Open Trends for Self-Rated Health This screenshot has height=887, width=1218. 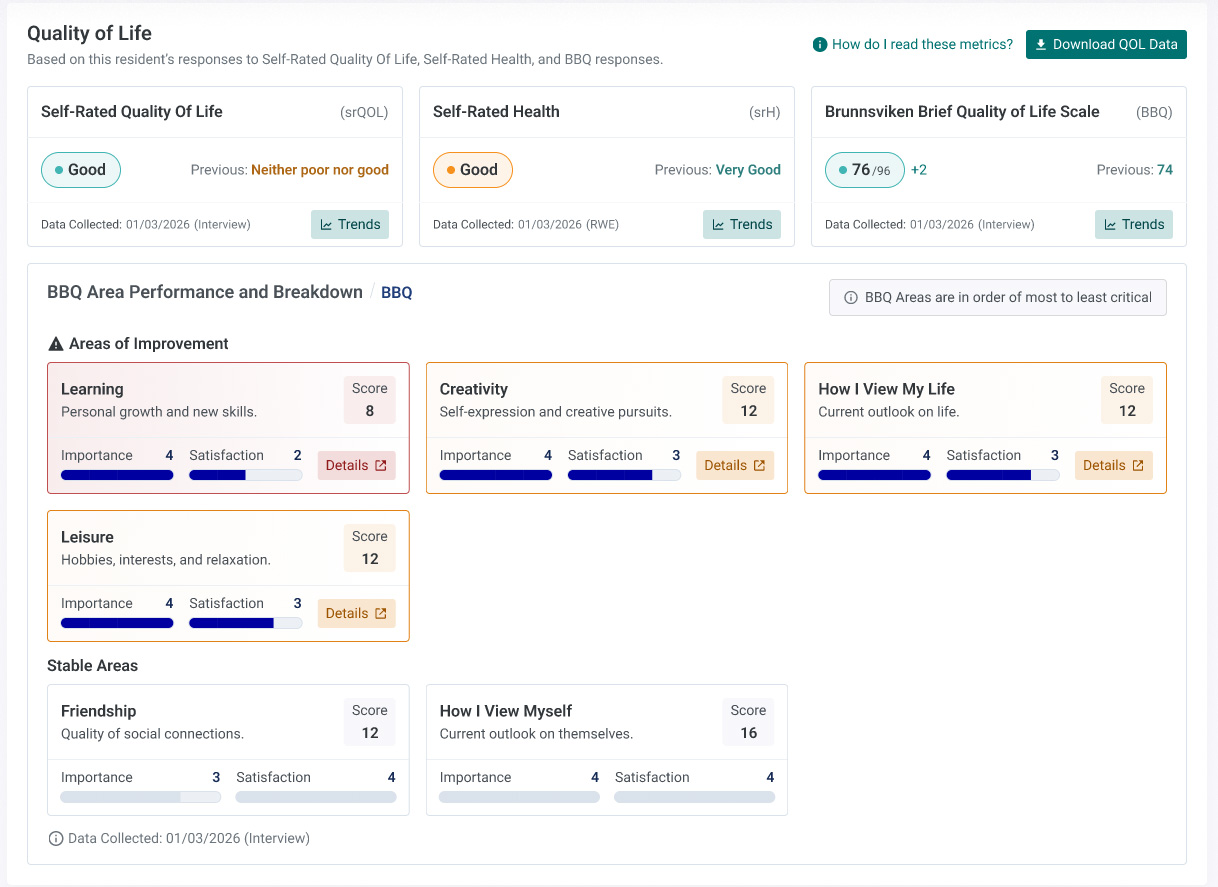tap(742, 224)
